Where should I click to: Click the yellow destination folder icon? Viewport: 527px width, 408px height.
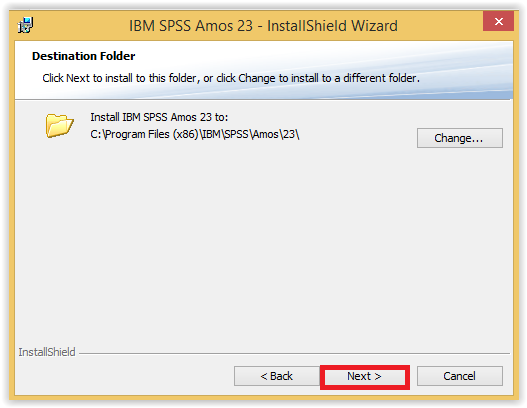tap(59, 125)
